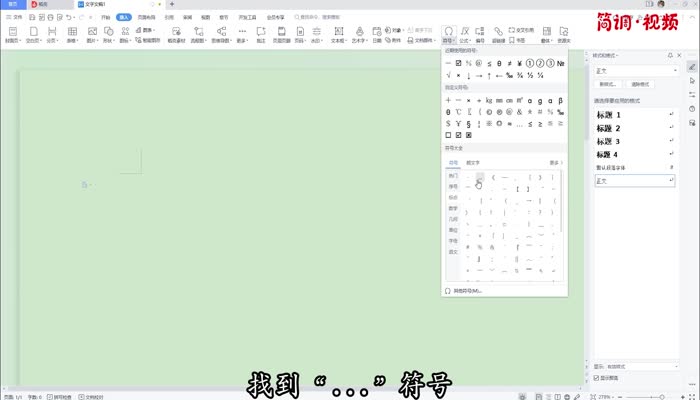Viewport: 700px width, 400px height.
Task: Click the New Style (新样式) button
Action: pos(608,84)
